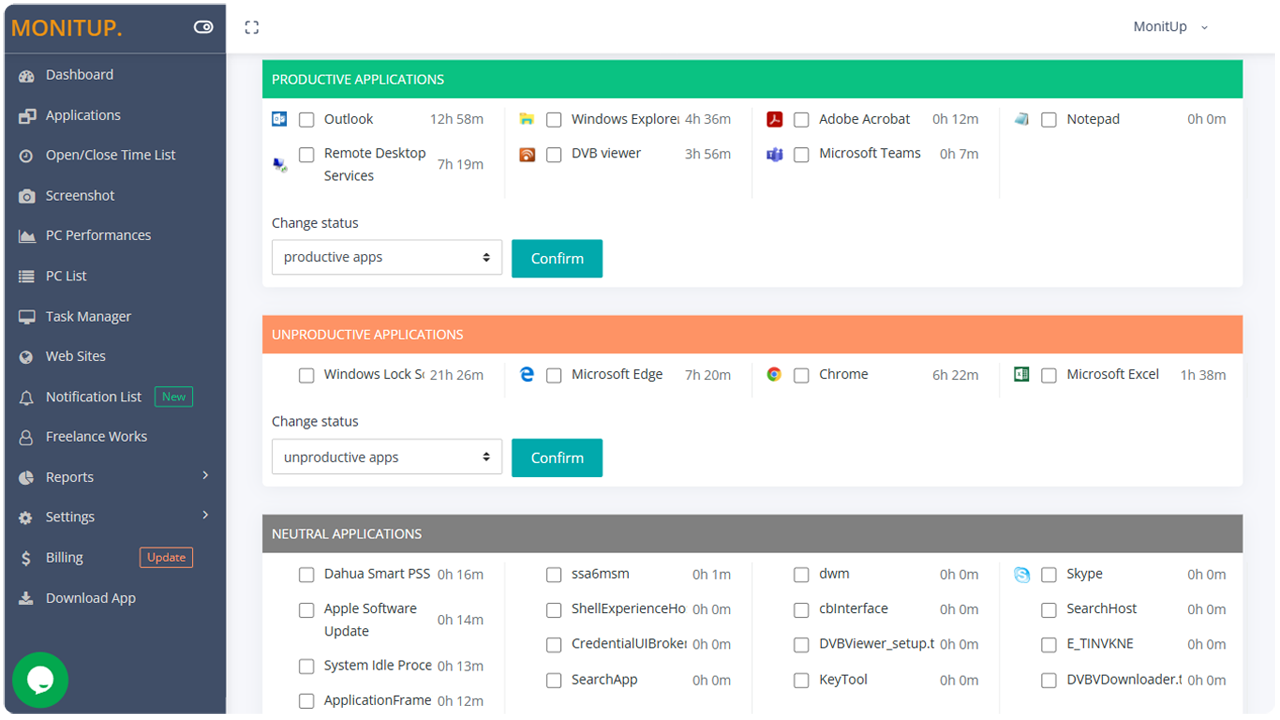Screen dimensions: 1280x720
Task: Click the Screenshot camera icon in sidebar
Action: 27,196
